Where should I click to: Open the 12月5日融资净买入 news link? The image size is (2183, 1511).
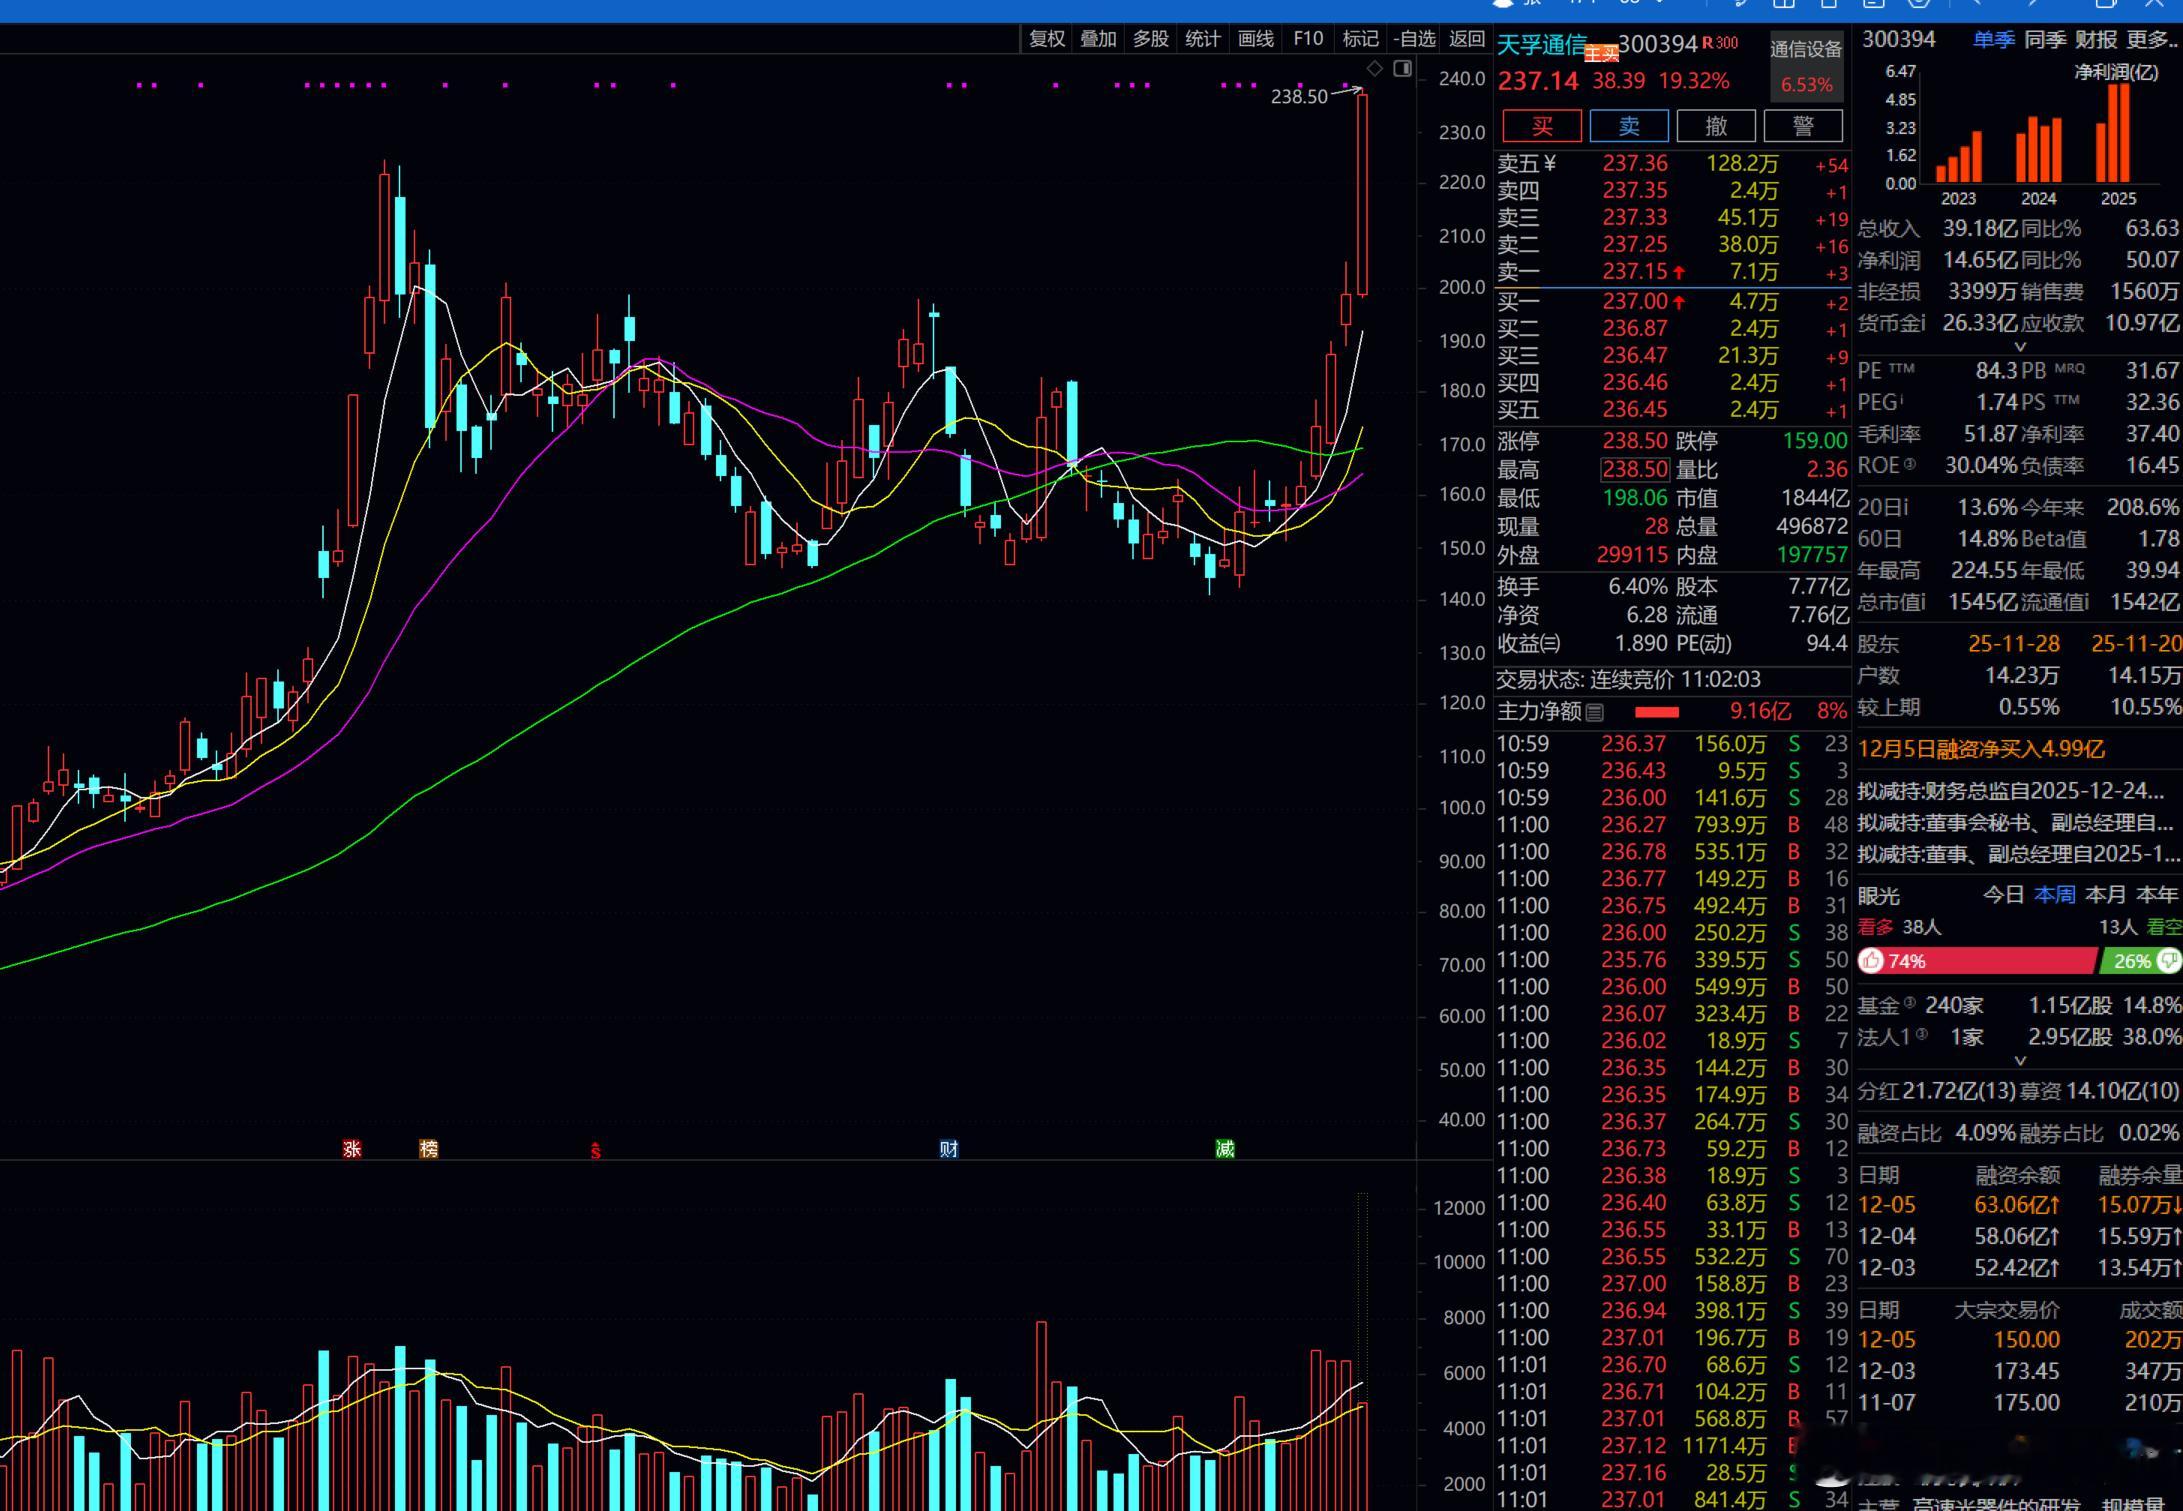[x=1981, y=749]
